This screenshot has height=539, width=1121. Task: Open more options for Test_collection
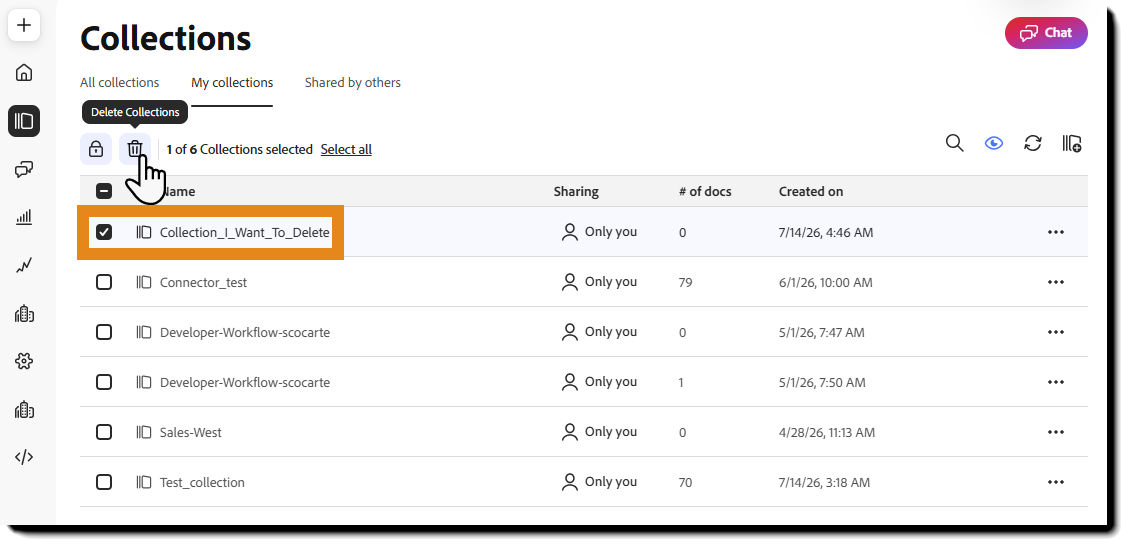pos(1056,482)
